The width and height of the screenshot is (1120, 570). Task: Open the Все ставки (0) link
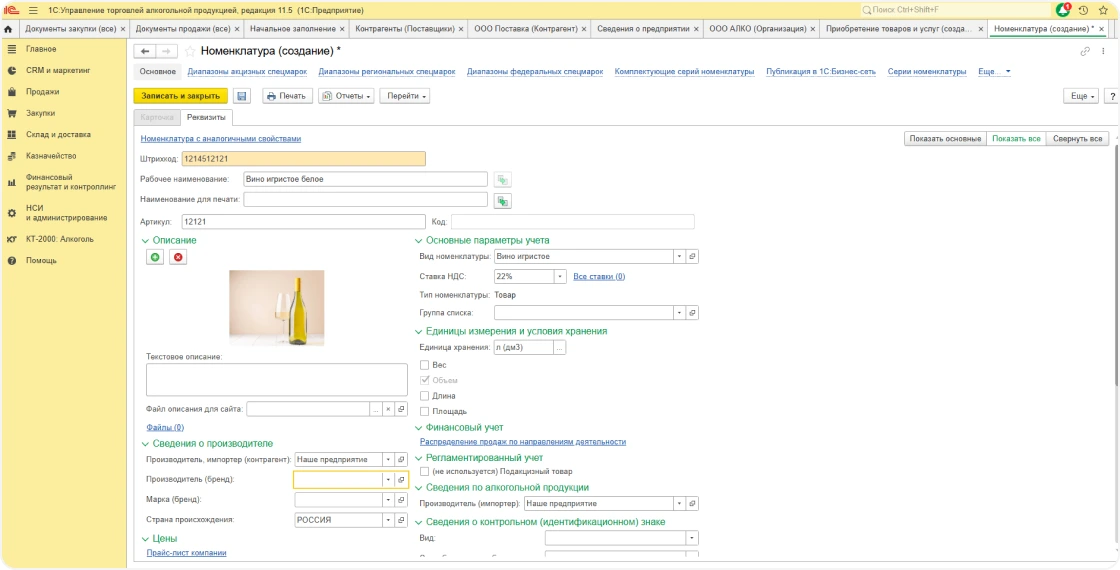(x=599, y=276)
